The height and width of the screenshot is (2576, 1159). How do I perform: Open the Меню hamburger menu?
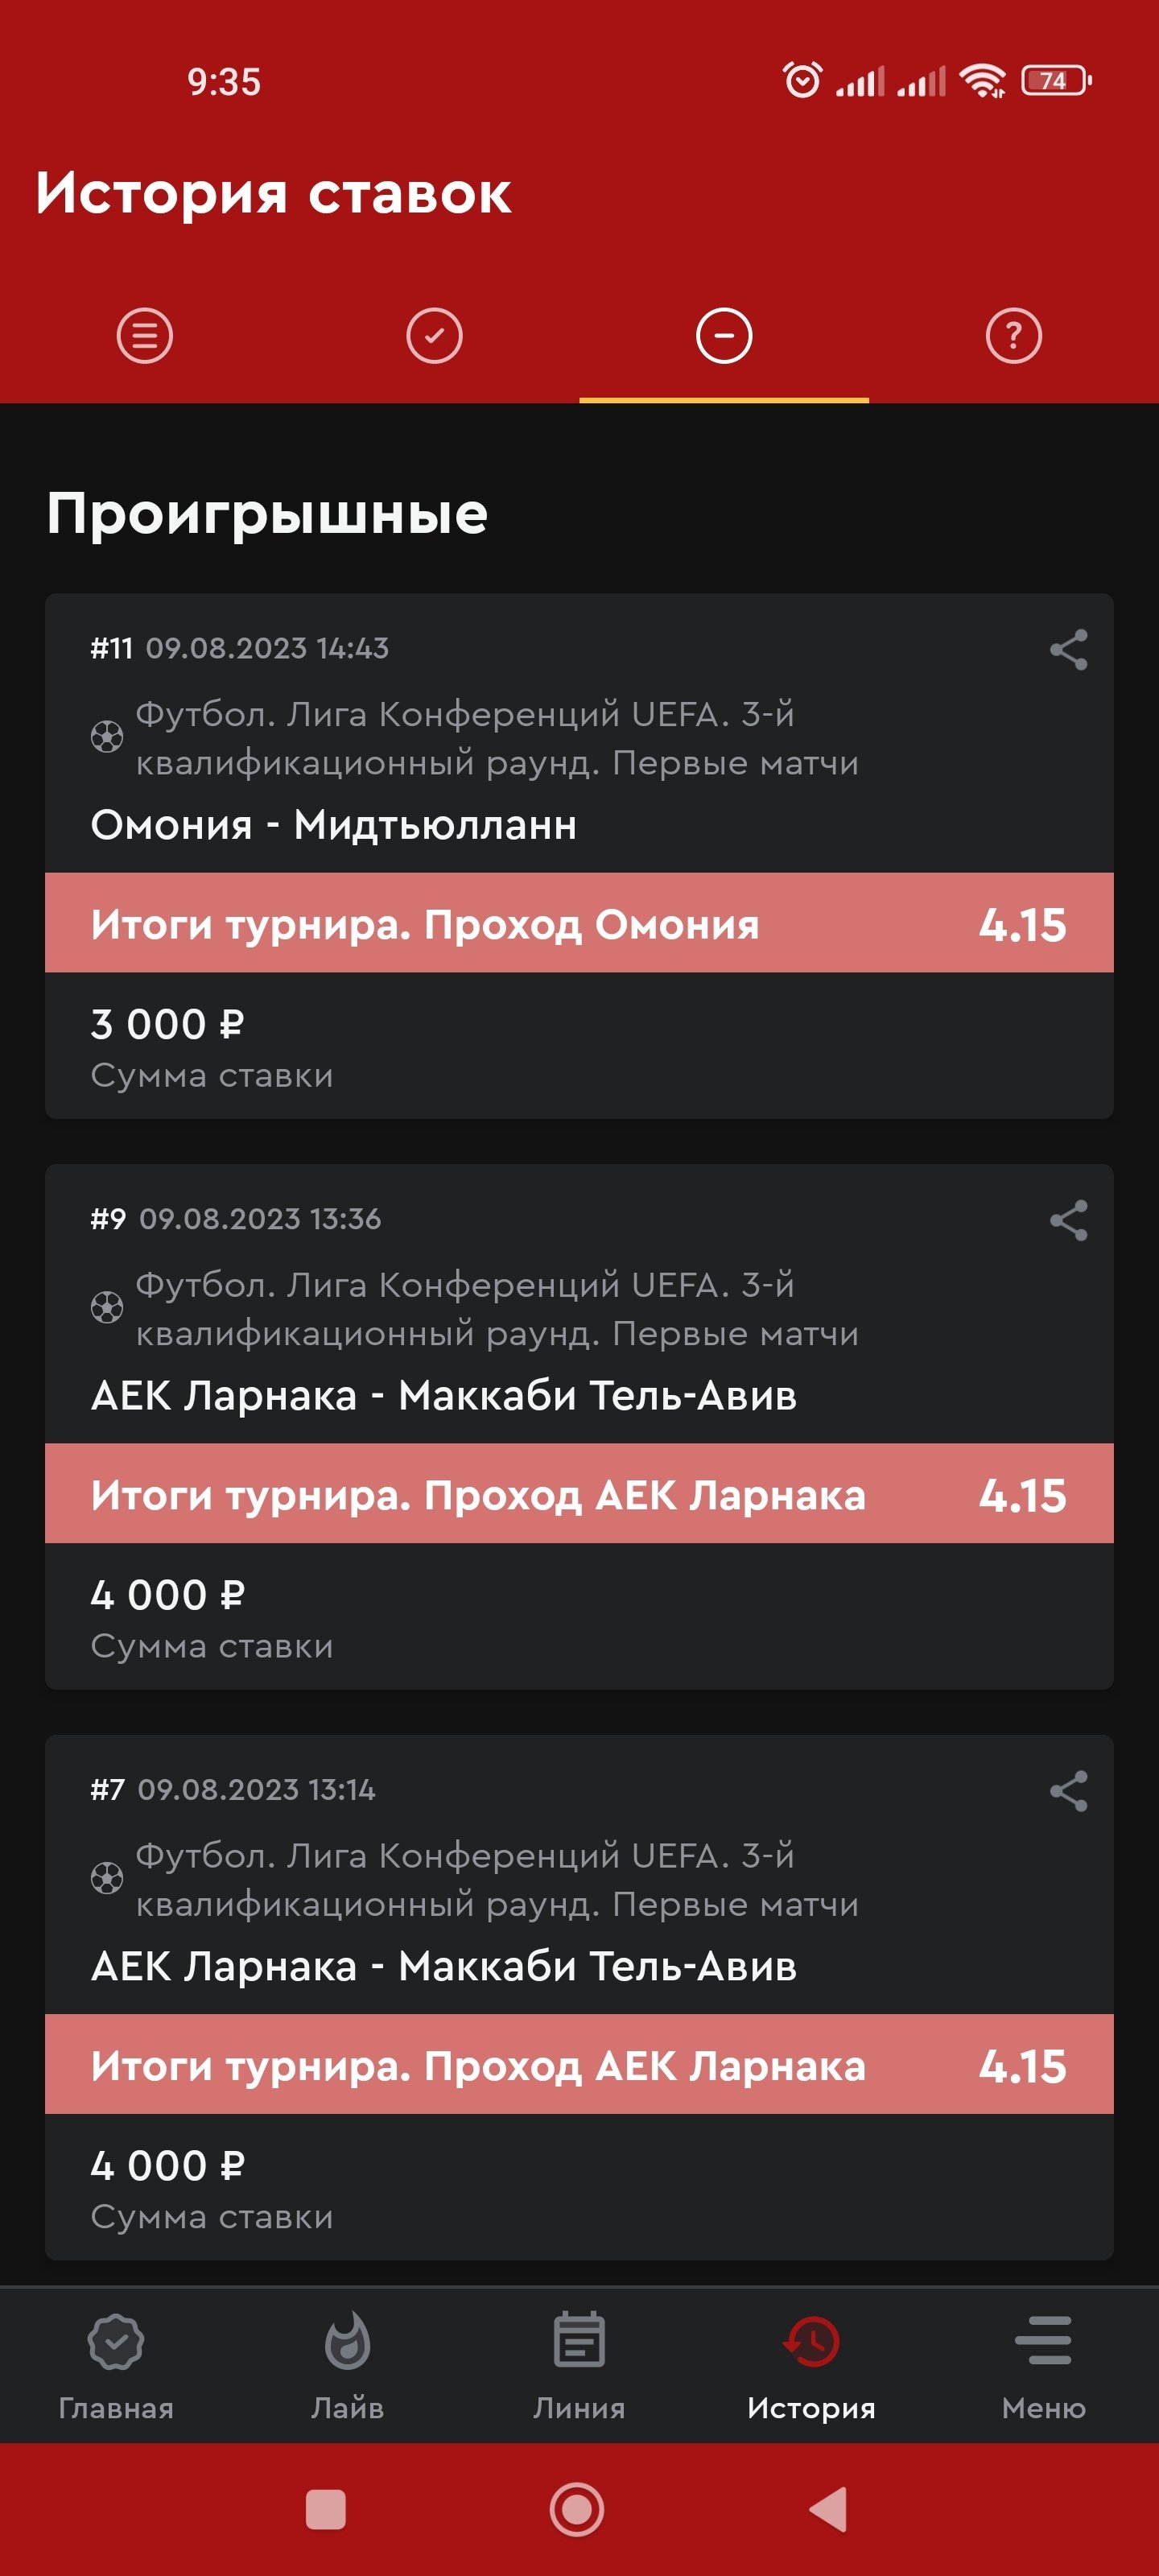(1043, 2364)
